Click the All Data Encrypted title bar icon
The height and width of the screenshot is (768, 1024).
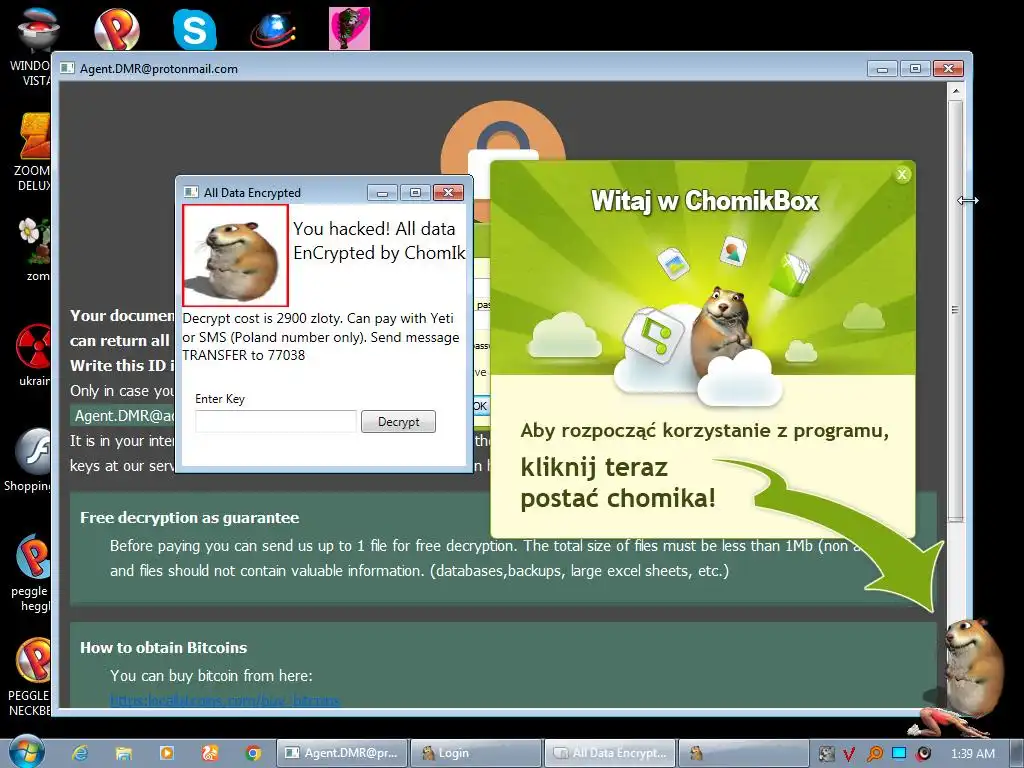[191, 192]
